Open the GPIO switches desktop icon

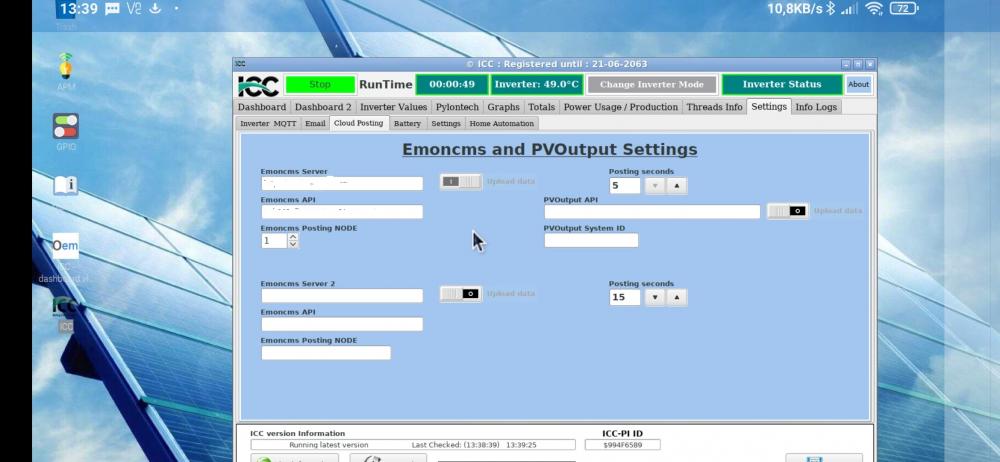click(x=65, y=126)
